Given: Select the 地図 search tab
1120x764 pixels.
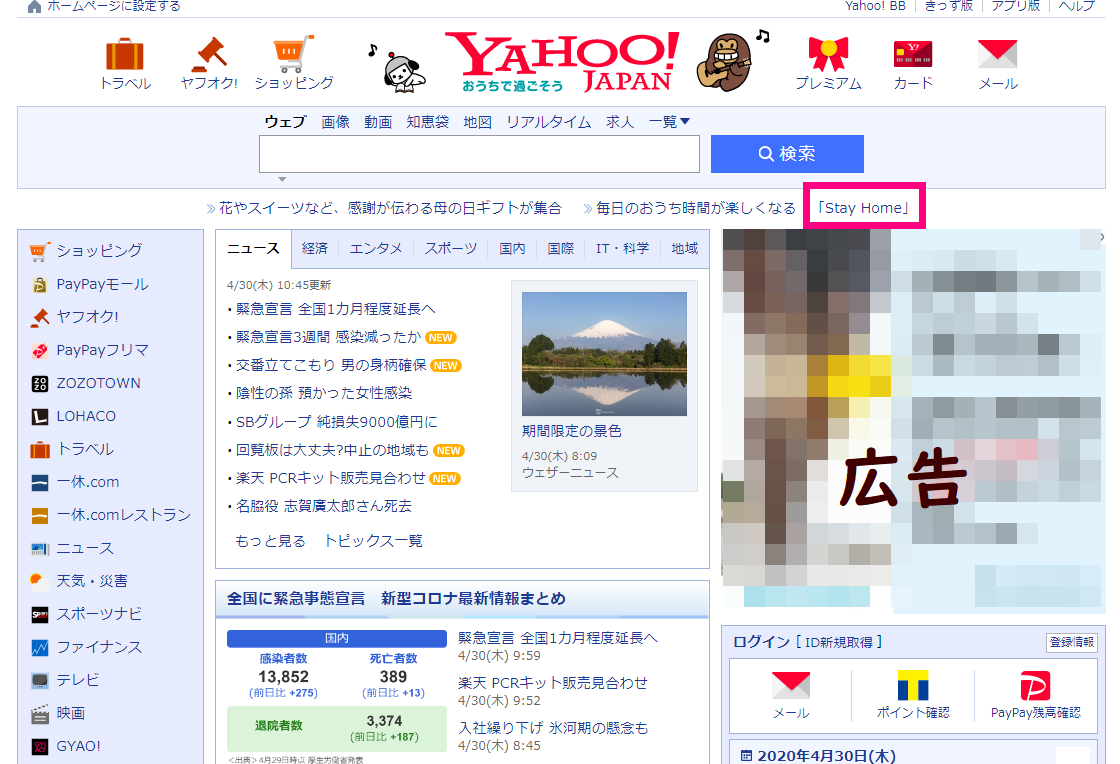Looking at the screenshot, I should tap(477, 122).
